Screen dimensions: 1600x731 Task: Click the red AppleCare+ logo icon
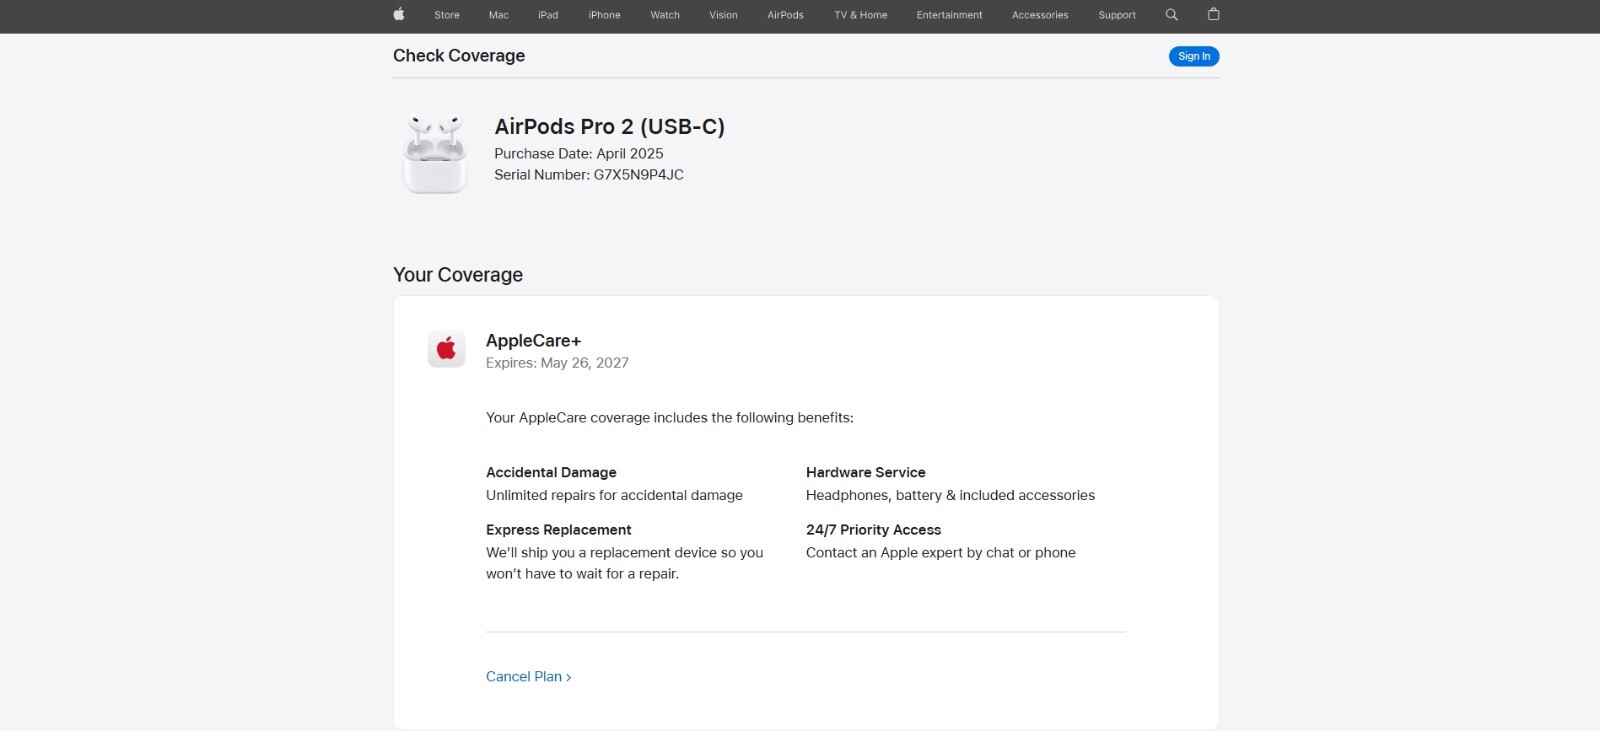(x=446, y=348)
